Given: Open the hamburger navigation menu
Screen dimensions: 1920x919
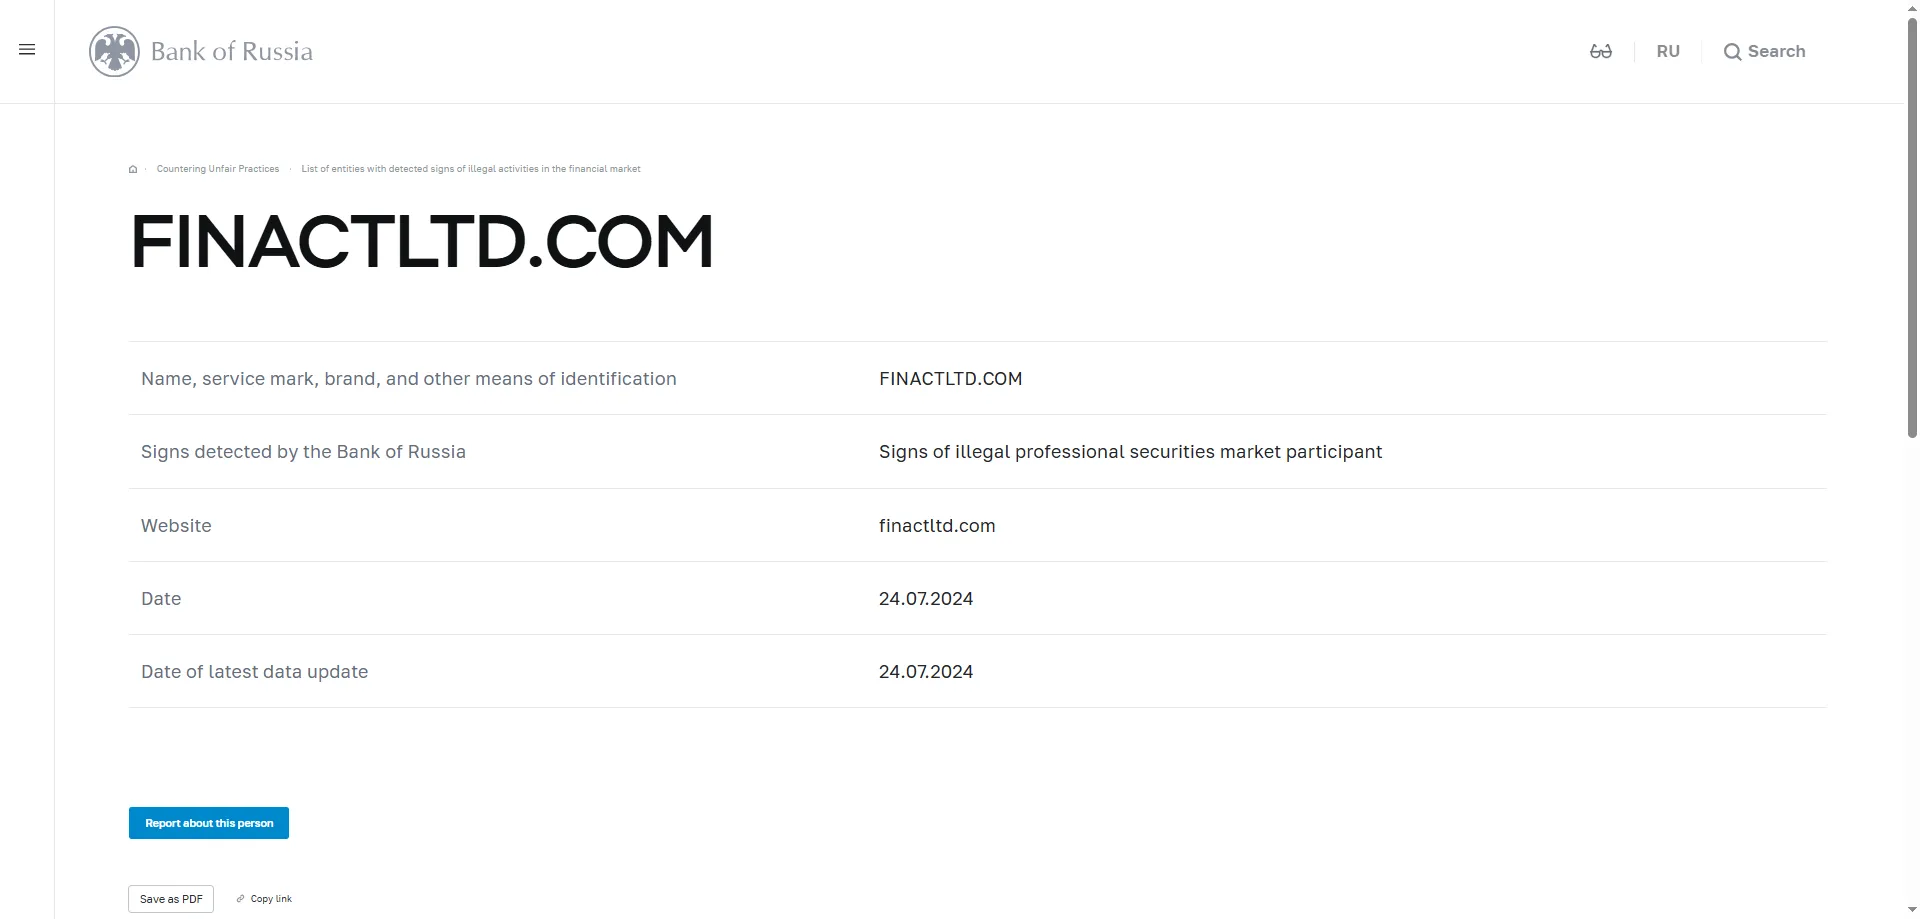Looking at the screenshot, I should click(x=27, y=50).
